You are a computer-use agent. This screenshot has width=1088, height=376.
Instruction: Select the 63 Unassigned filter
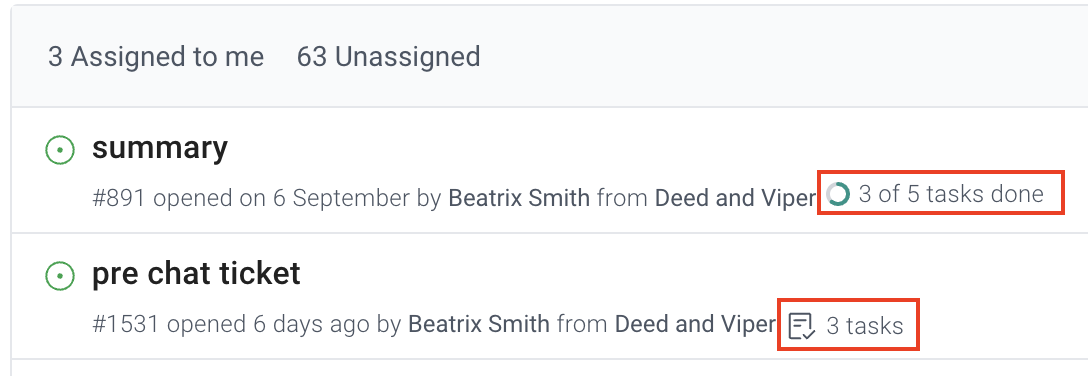(389, 57)
